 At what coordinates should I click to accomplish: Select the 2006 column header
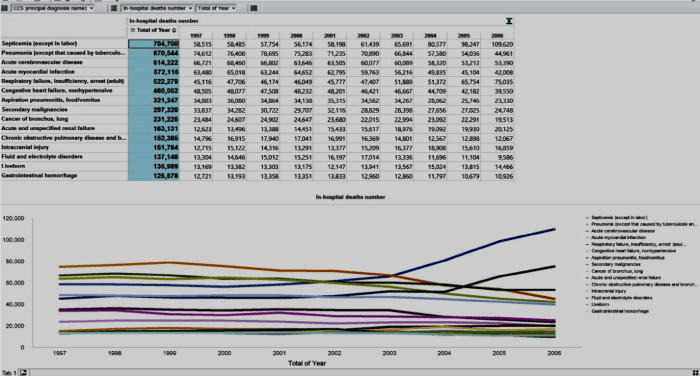[497, 36]
